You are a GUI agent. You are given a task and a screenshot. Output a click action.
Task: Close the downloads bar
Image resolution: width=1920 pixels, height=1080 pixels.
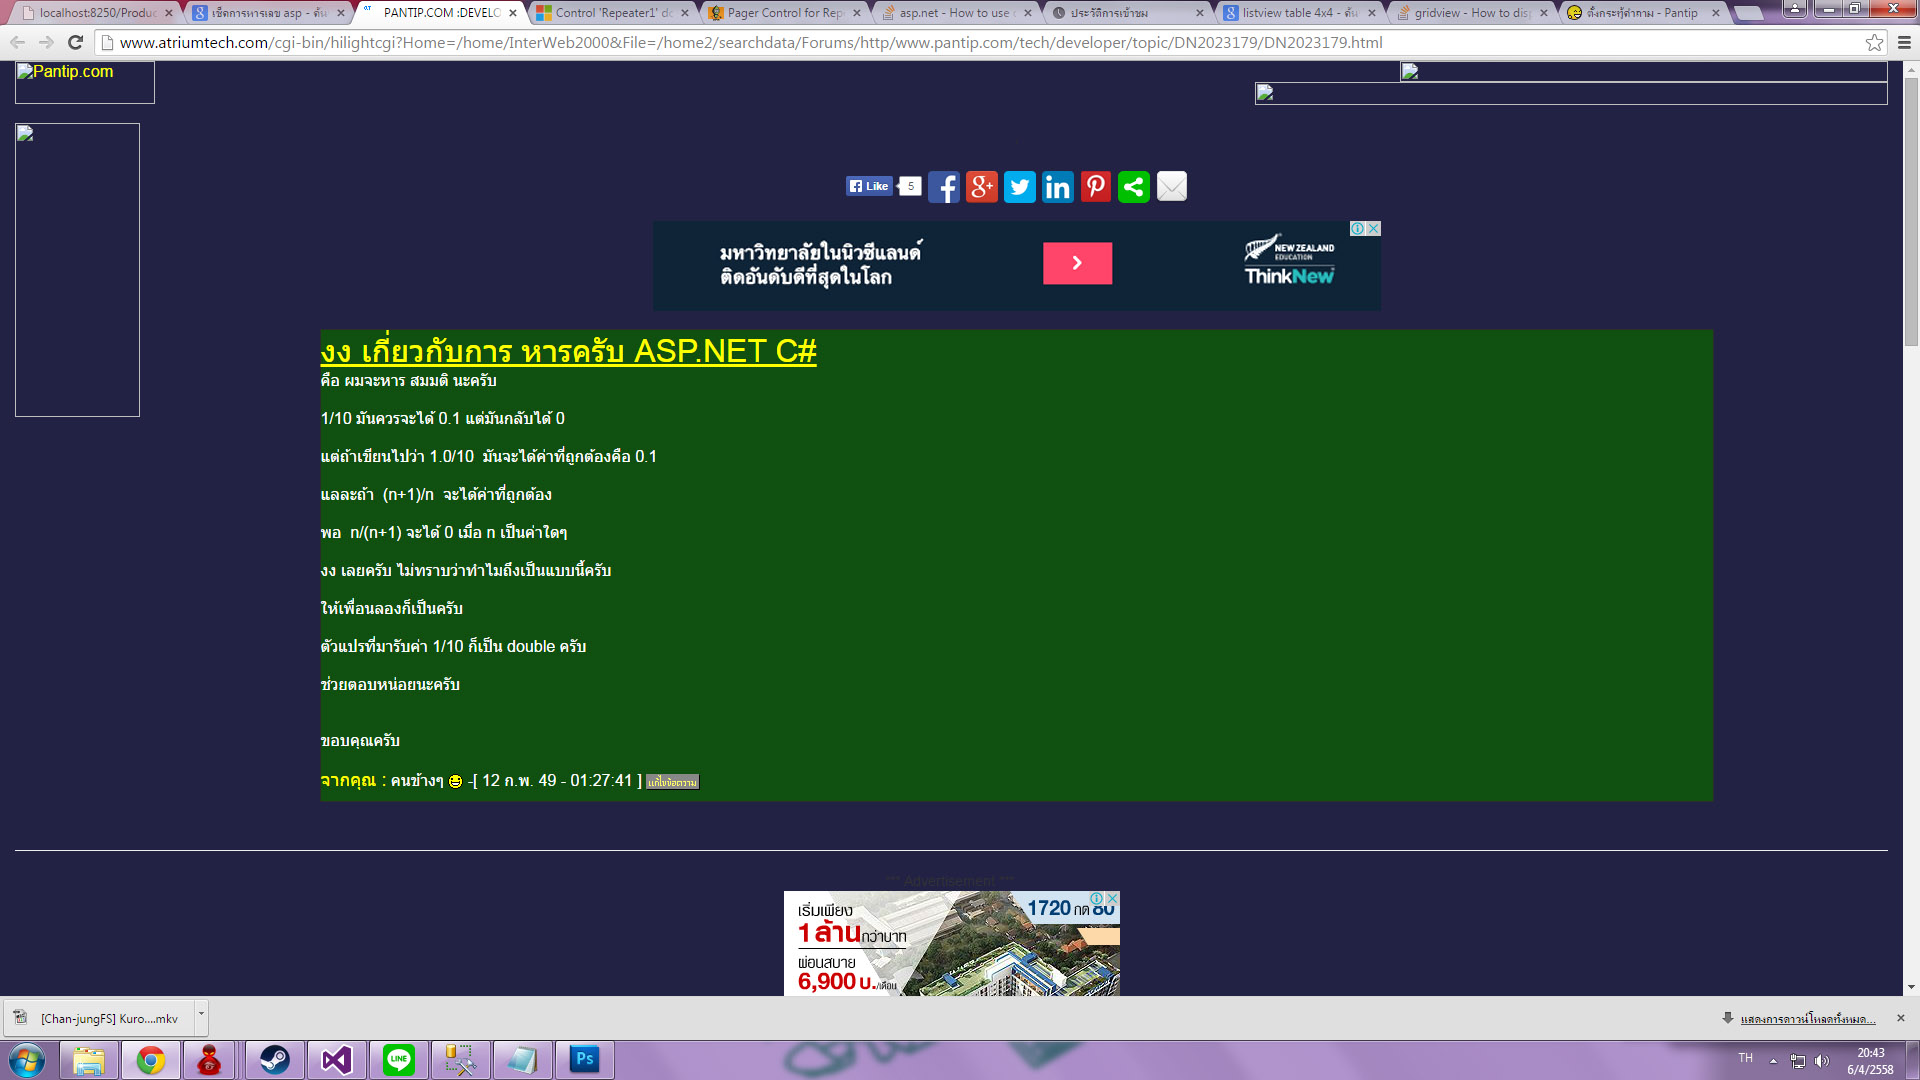1901,1018
